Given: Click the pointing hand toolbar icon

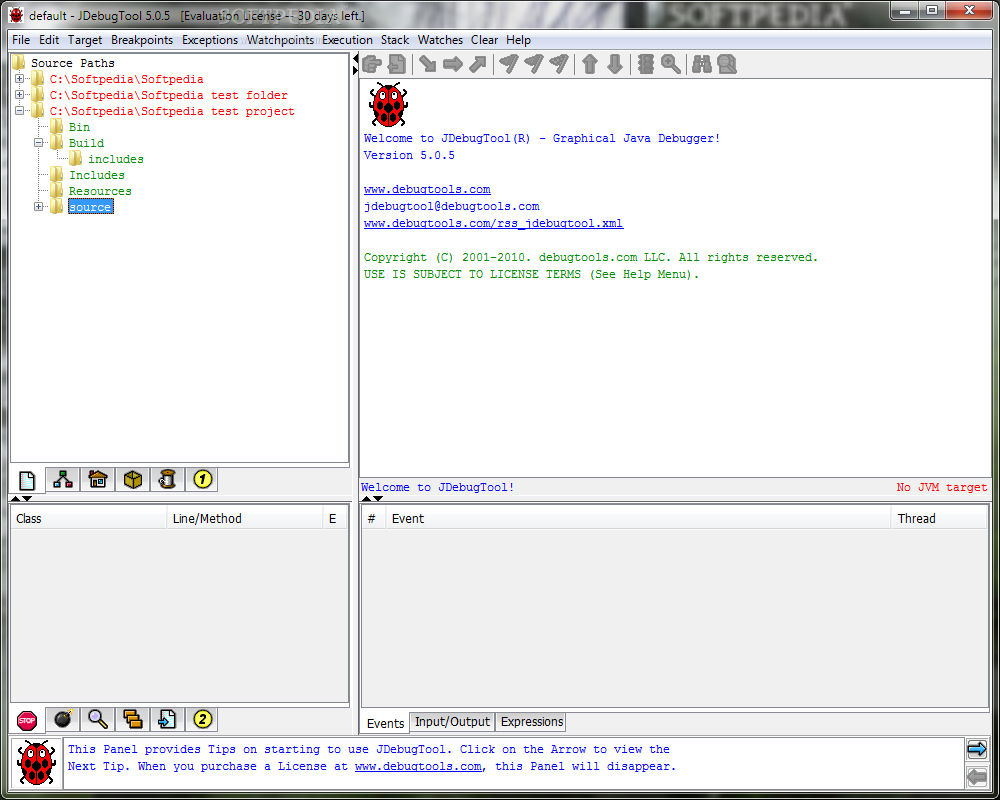Looking at the screenshot, I should (x=372, y=64).
